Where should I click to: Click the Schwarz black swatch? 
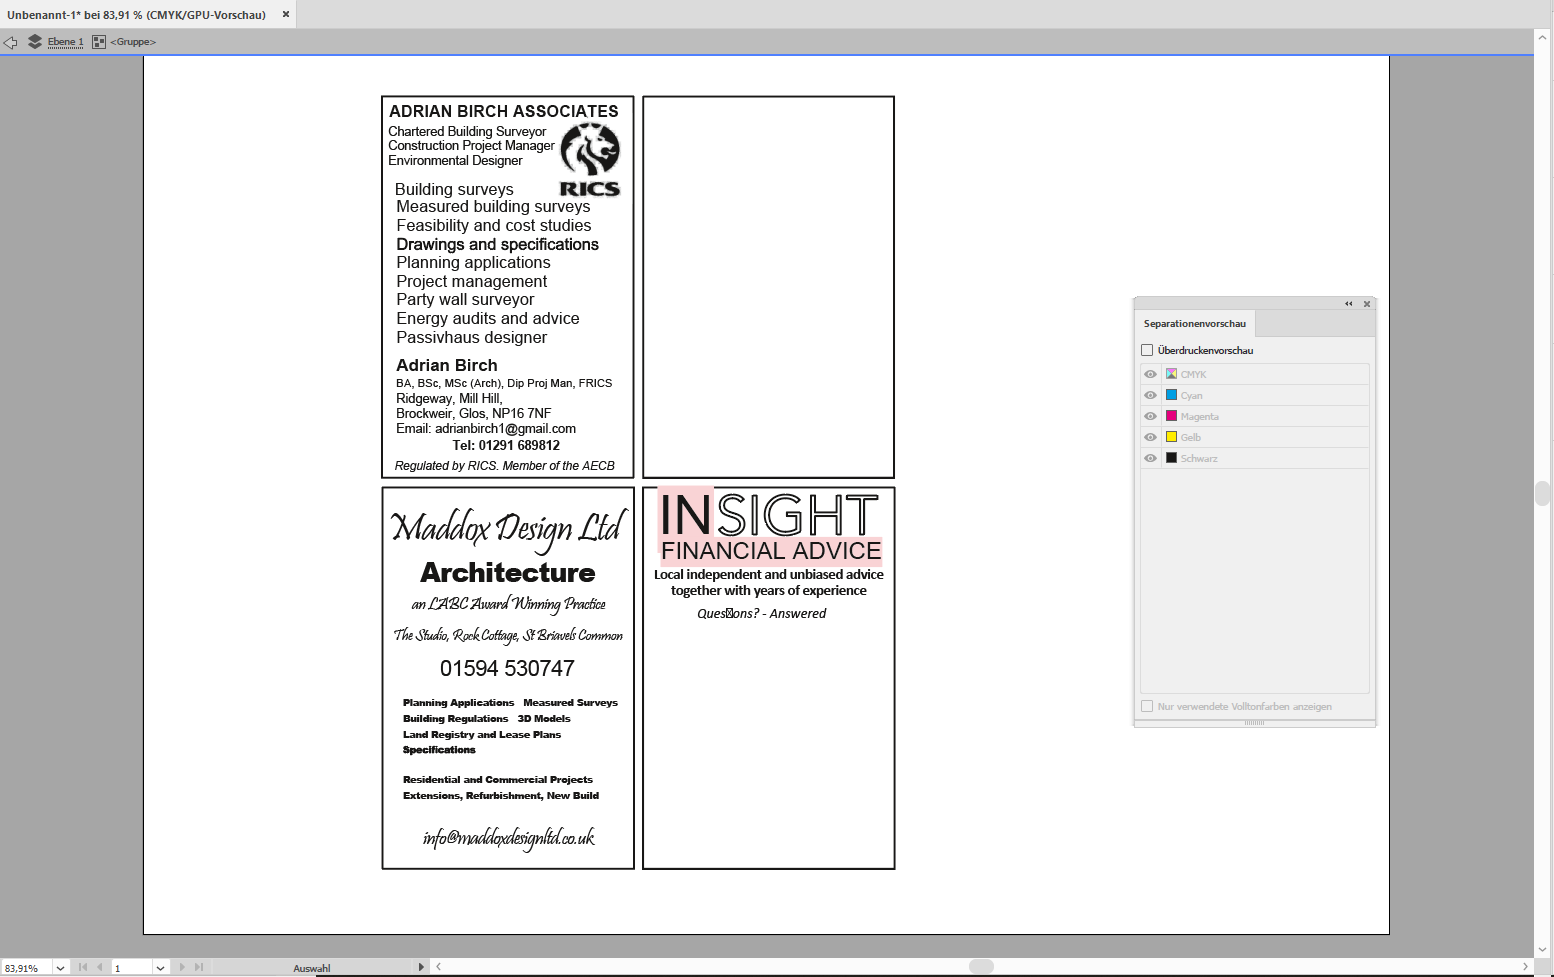coord(1171,458)
